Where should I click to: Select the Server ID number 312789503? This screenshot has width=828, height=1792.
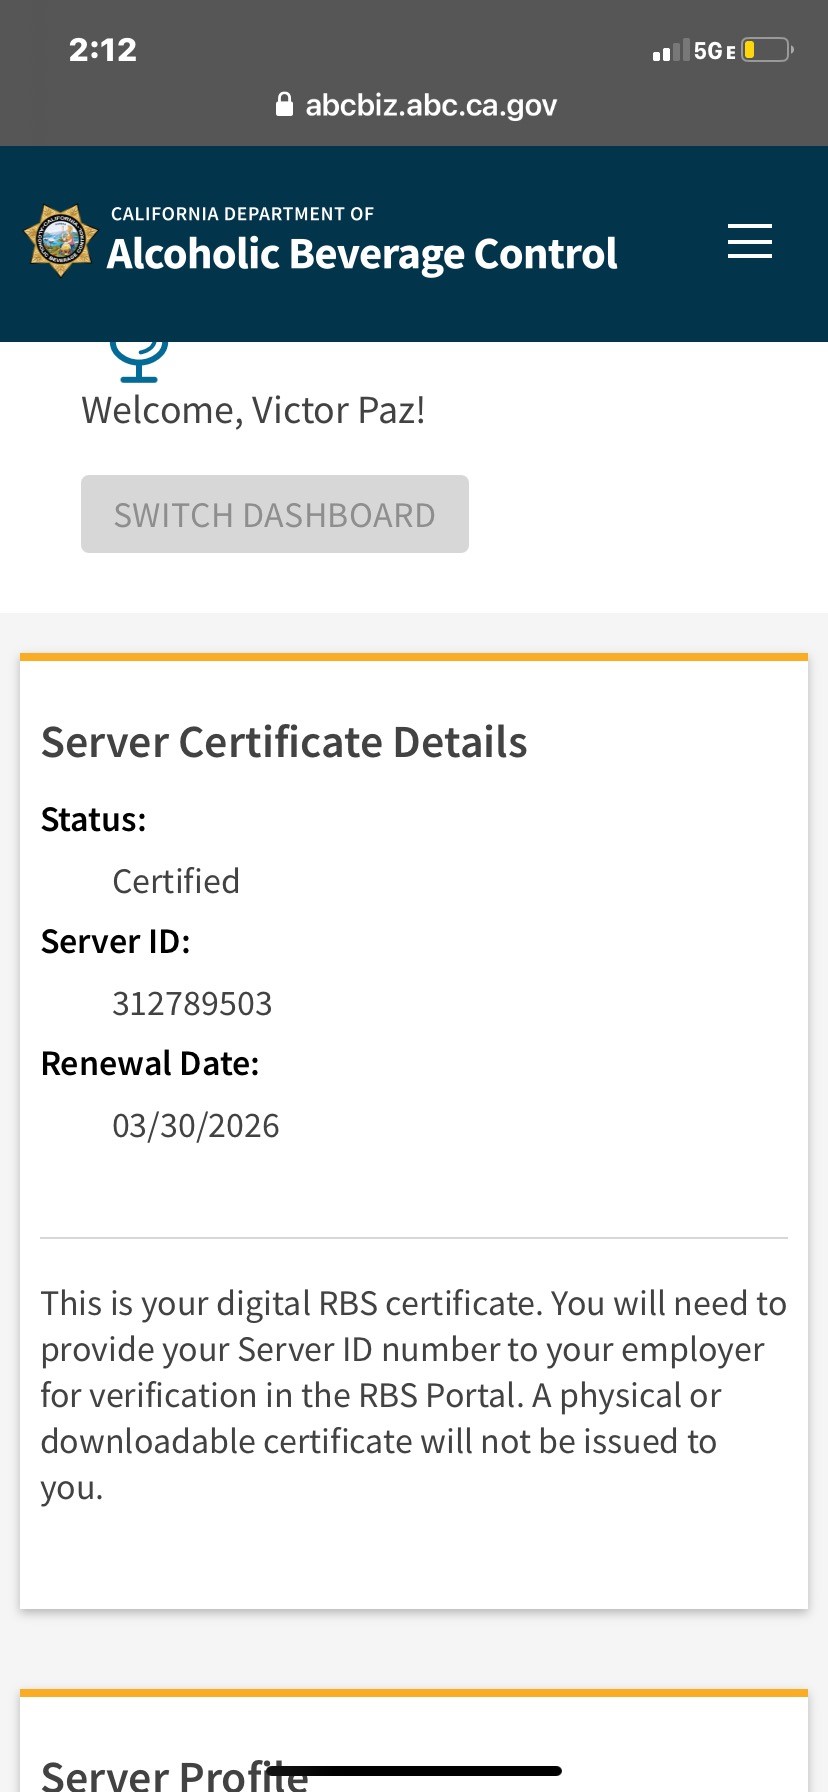tap(192, 1003)
